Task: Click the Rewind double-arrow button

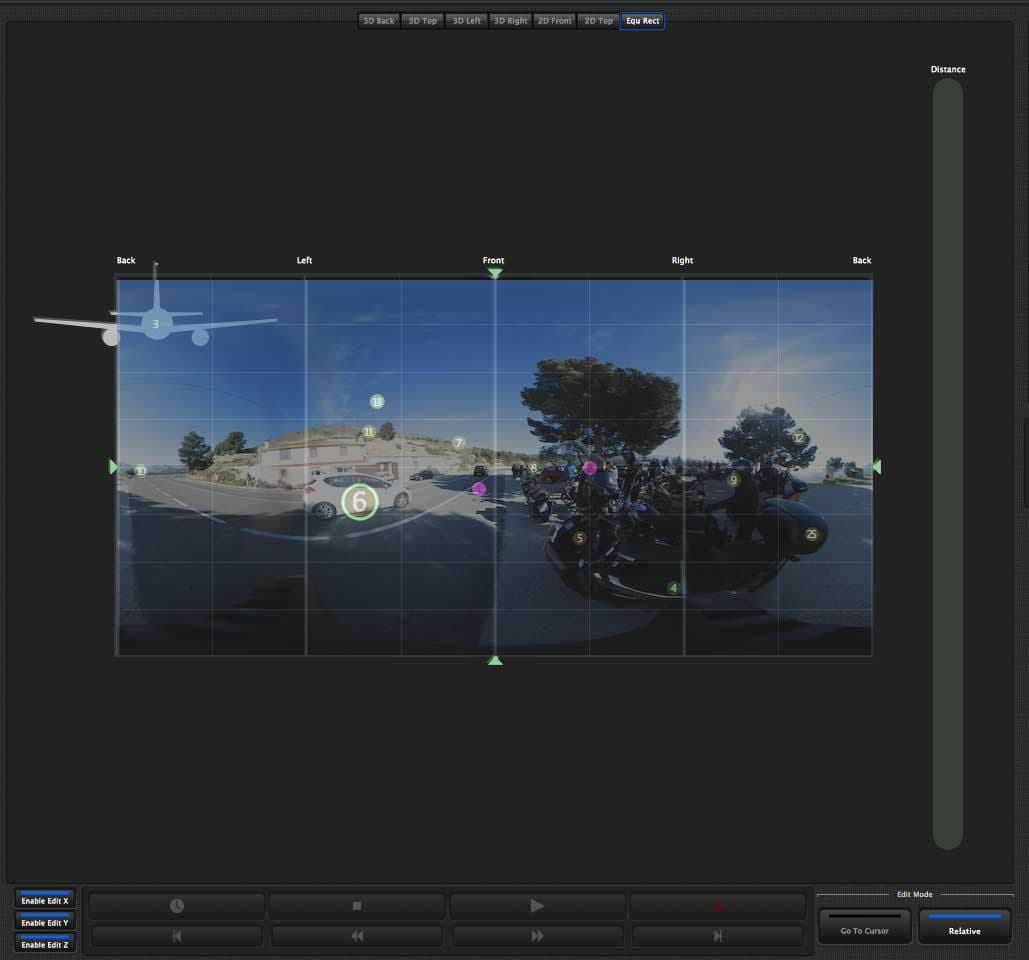Action: tap(357, 936)
